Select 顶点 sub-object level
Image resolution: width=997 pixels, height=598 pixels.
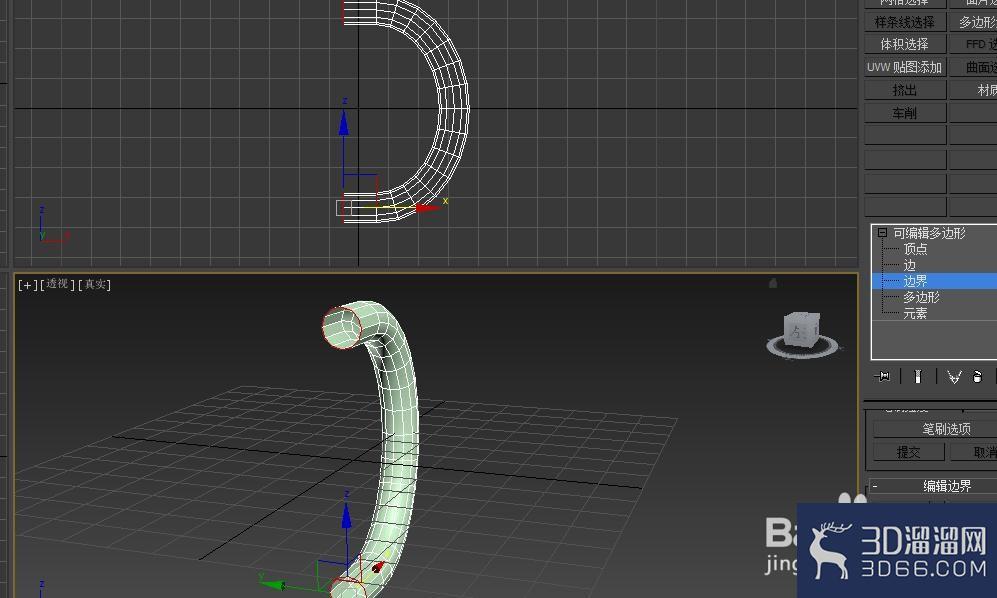click(x=915, y=249)
